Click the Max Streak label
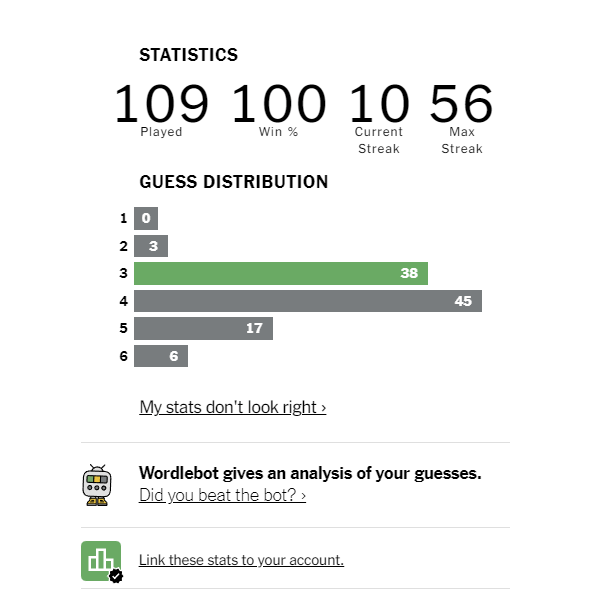 coord(462,140)
